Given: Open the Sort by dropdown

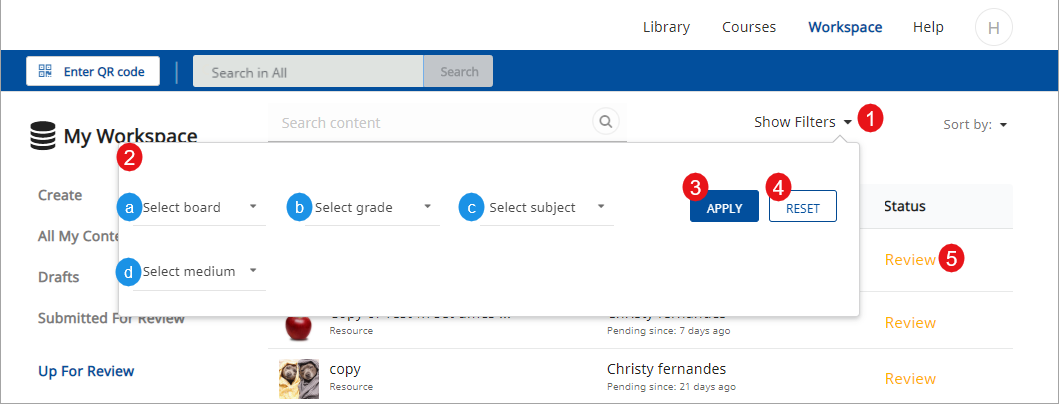Looking at the screenshot, I should point(975,125).
